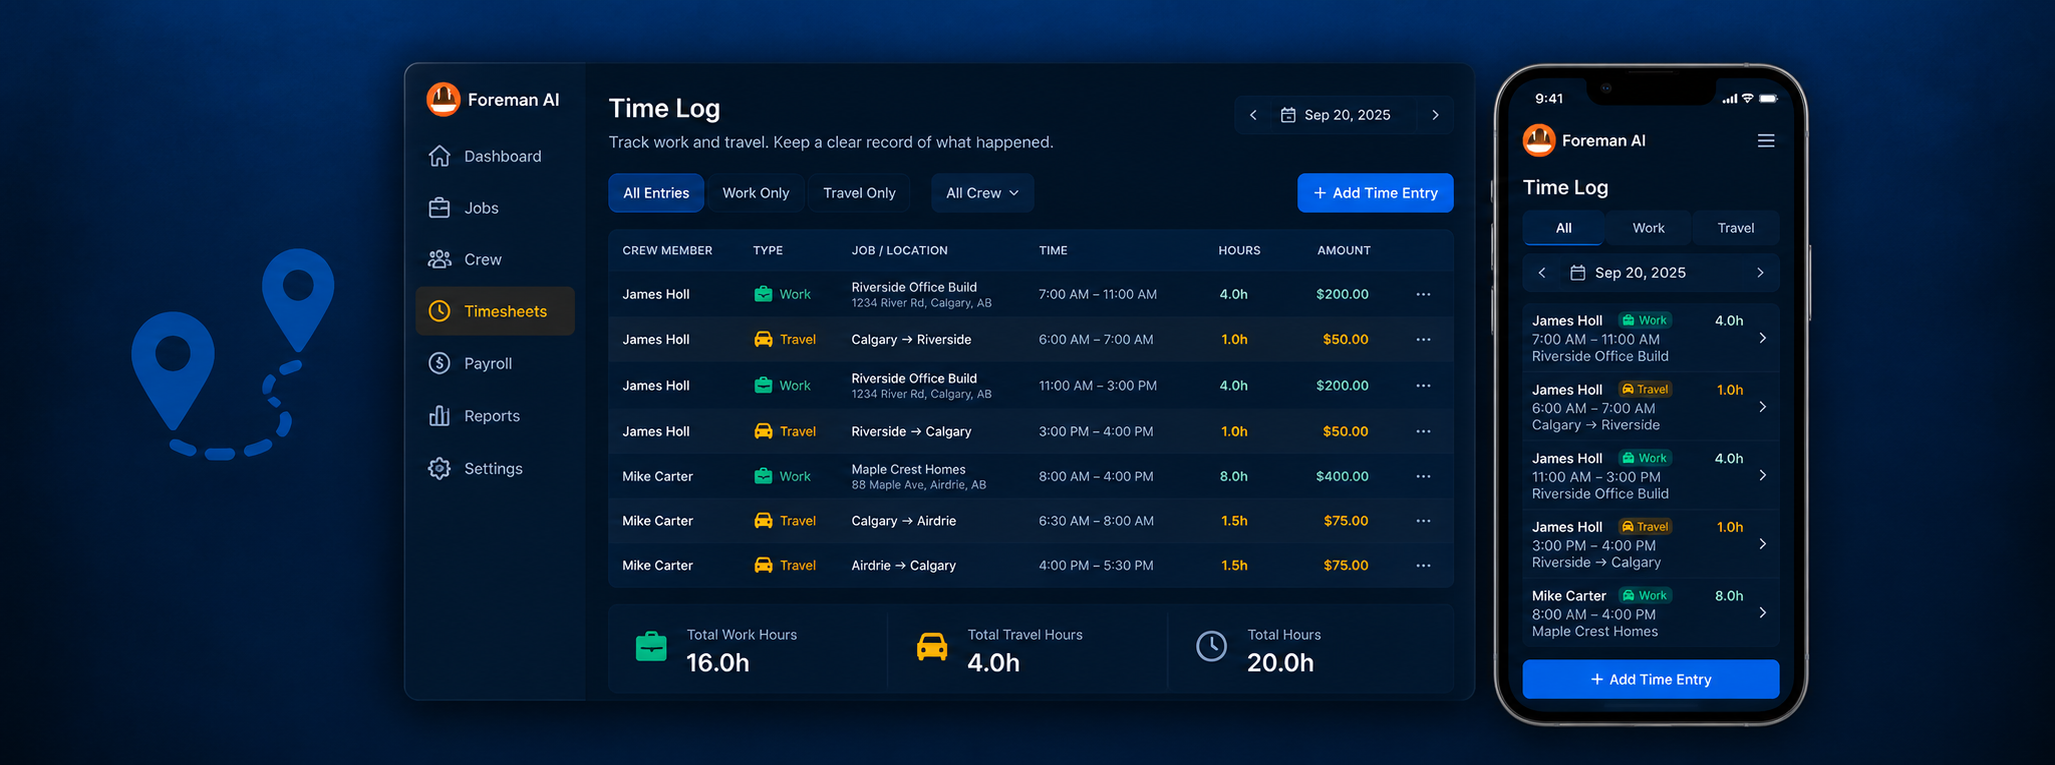The height and width of the screenshot is (765, 2055).
Task: Go to next date on the phone
Action: (1760, 273)
